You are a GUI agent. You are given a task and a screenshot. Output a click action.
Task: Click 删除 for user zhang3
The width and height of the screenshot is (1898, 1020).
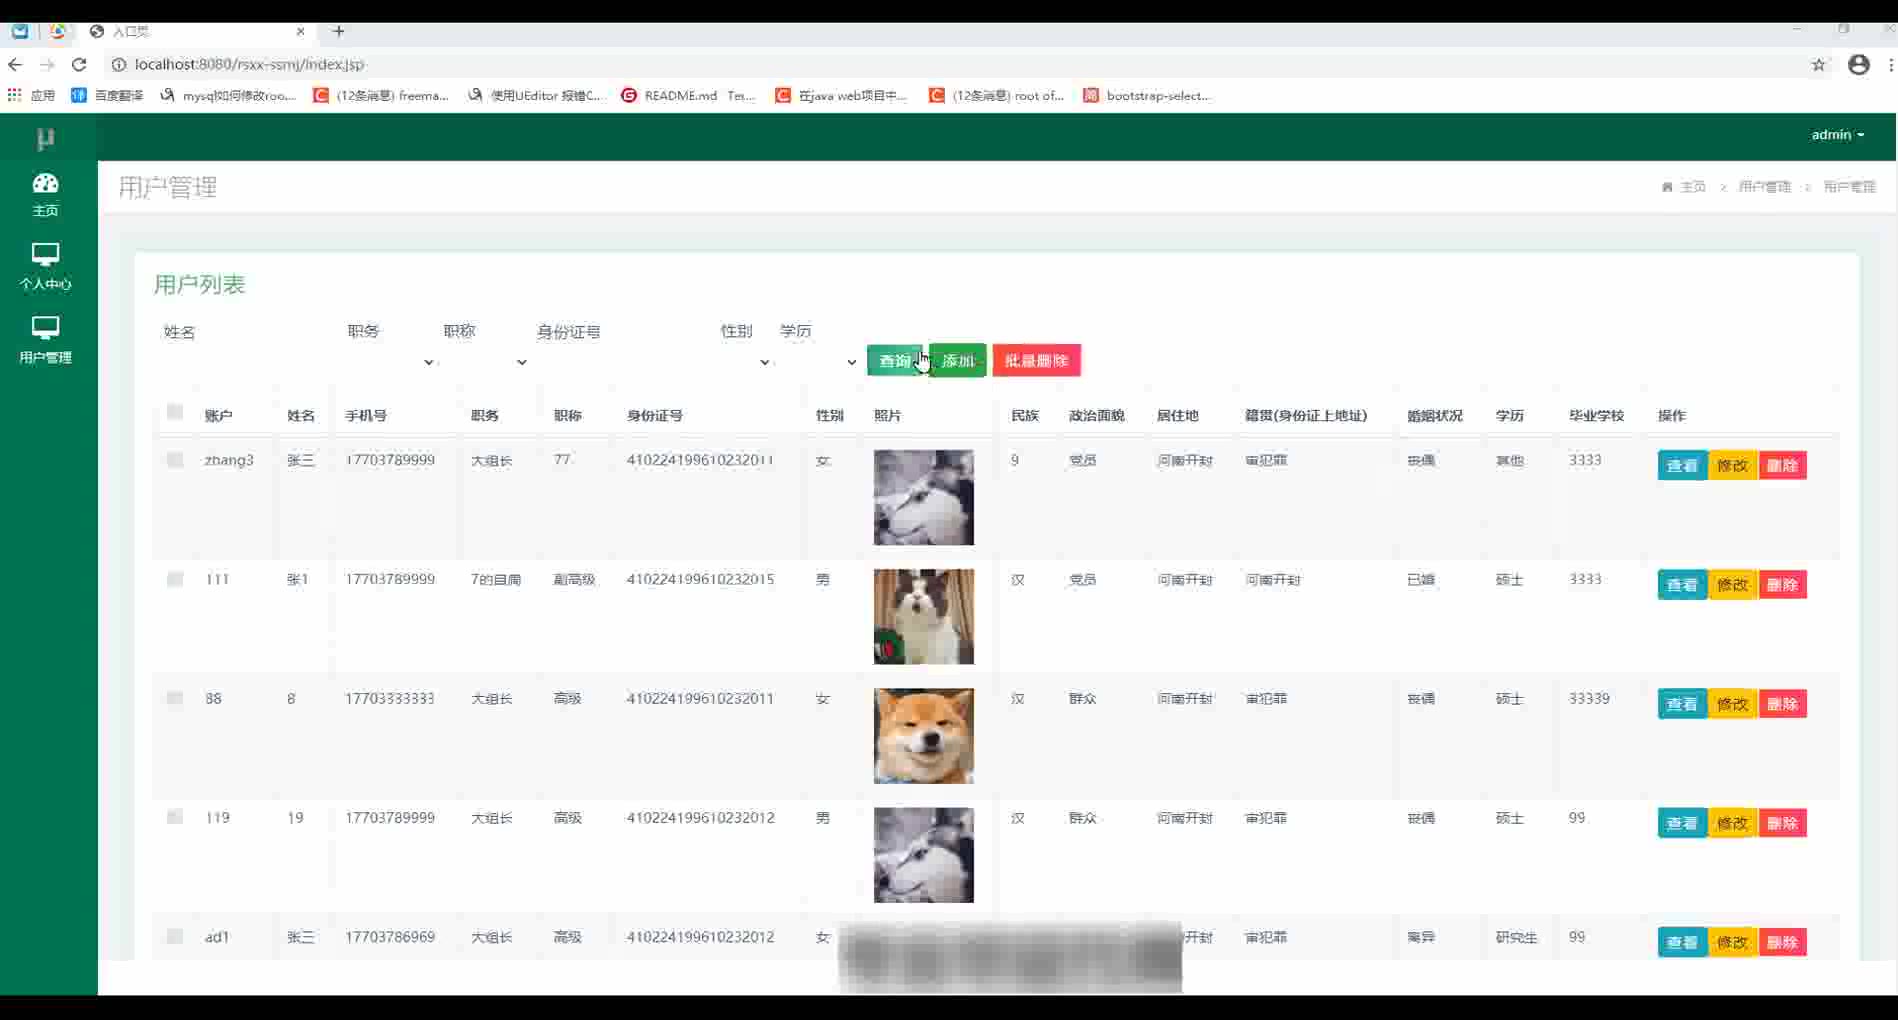coord(1782,465)
